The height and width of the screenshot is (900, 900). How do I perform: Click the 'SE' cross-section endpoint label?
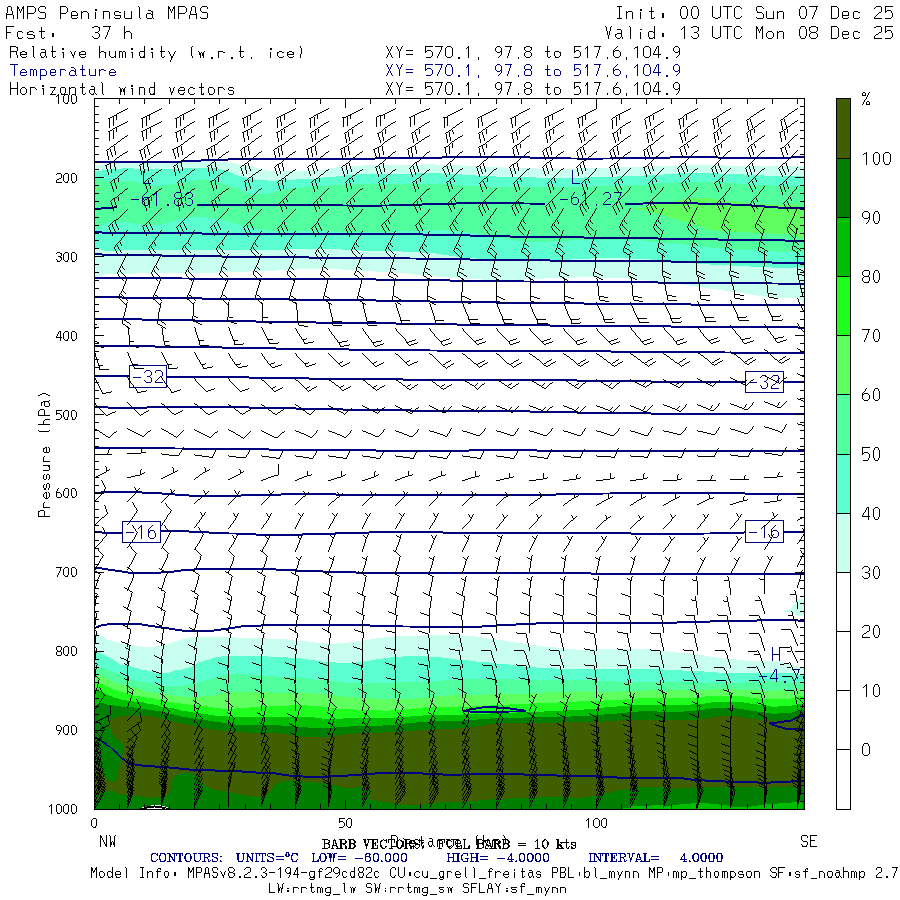click(809, 841)
